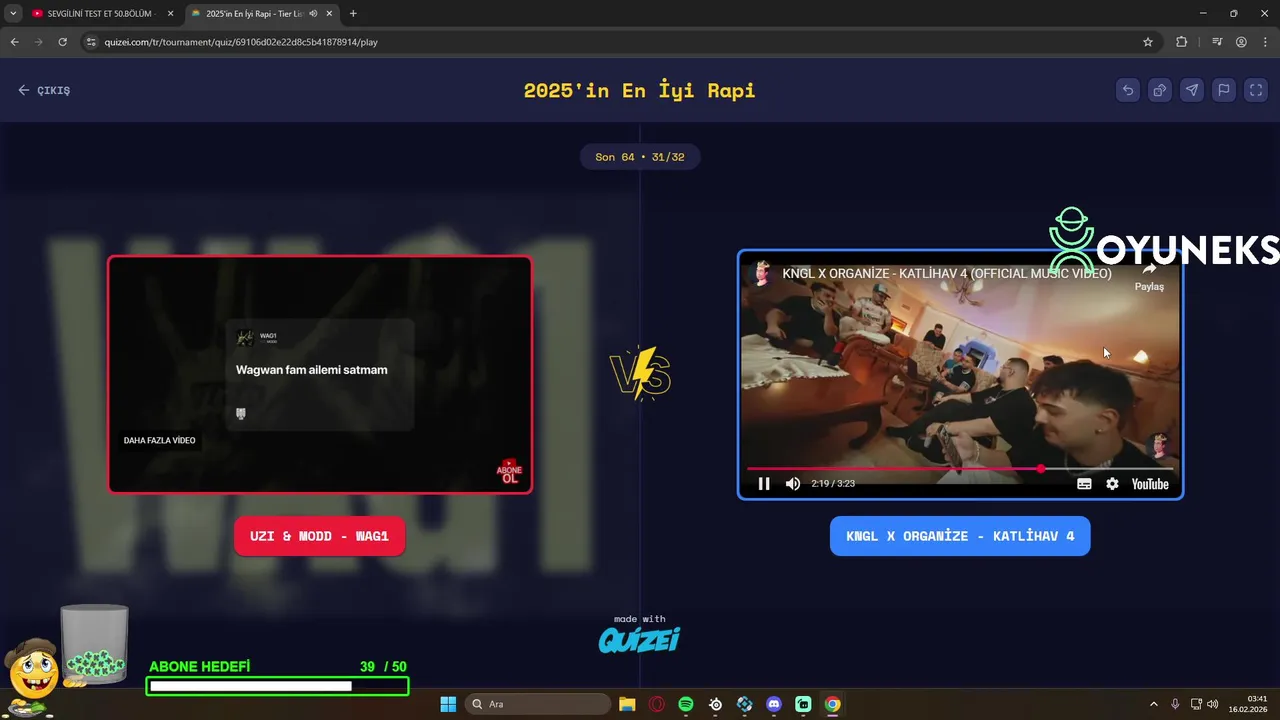
Task: Go back with browser back arrow
Action: click(x=14, y=42)
